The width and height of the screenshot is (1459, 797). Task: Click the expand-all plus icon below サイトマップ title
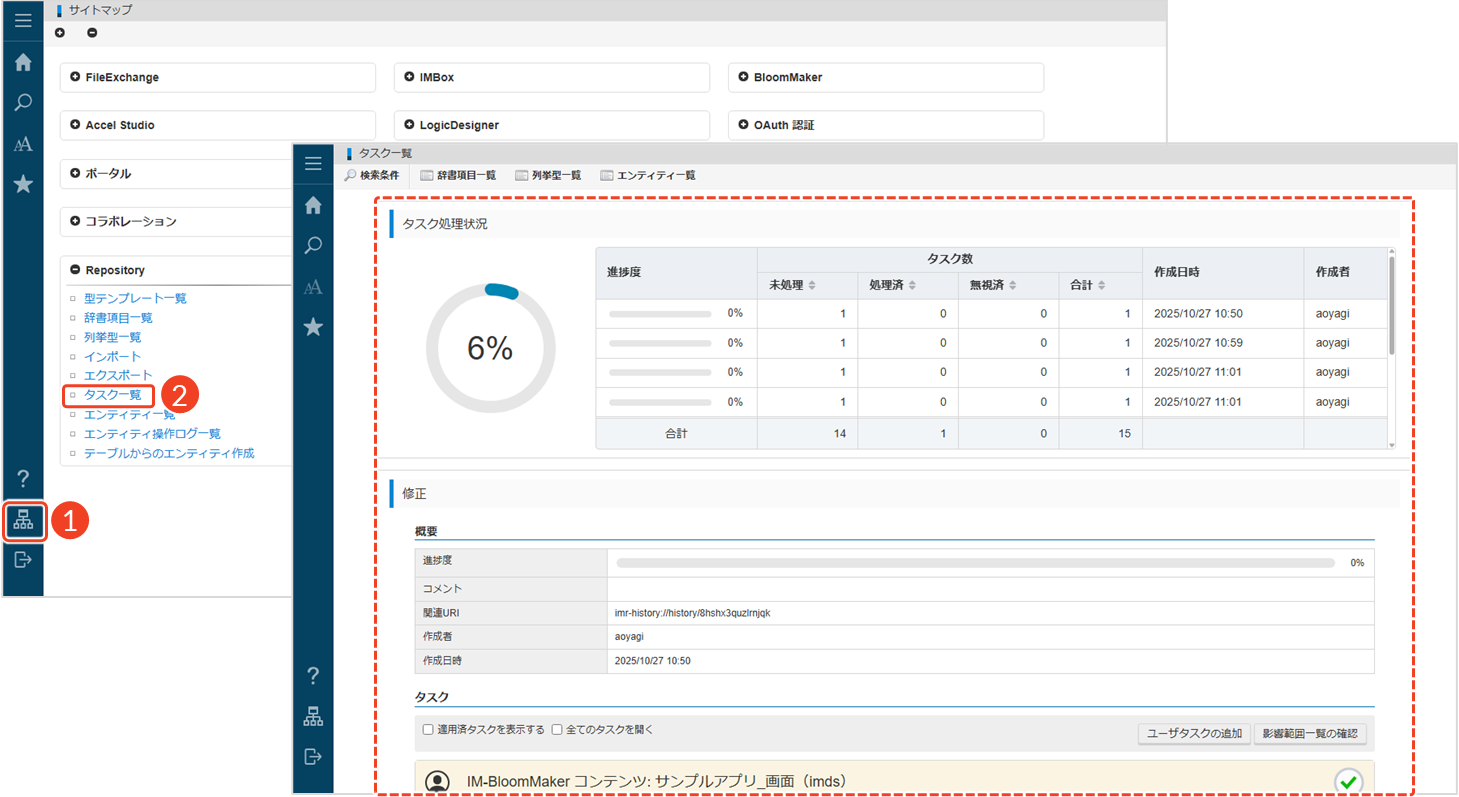tap(60, 33)
